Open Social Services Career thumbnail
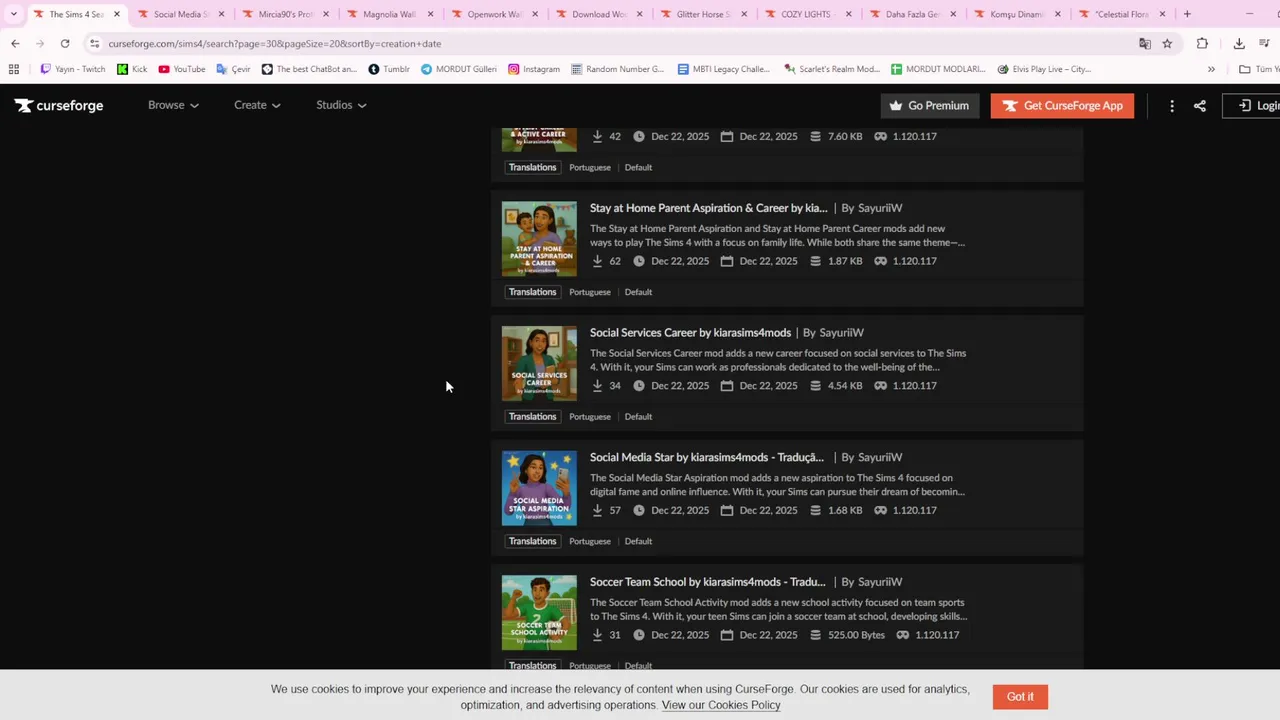Viewport: 1280px width, 720px height. click(x=539, y=364)
